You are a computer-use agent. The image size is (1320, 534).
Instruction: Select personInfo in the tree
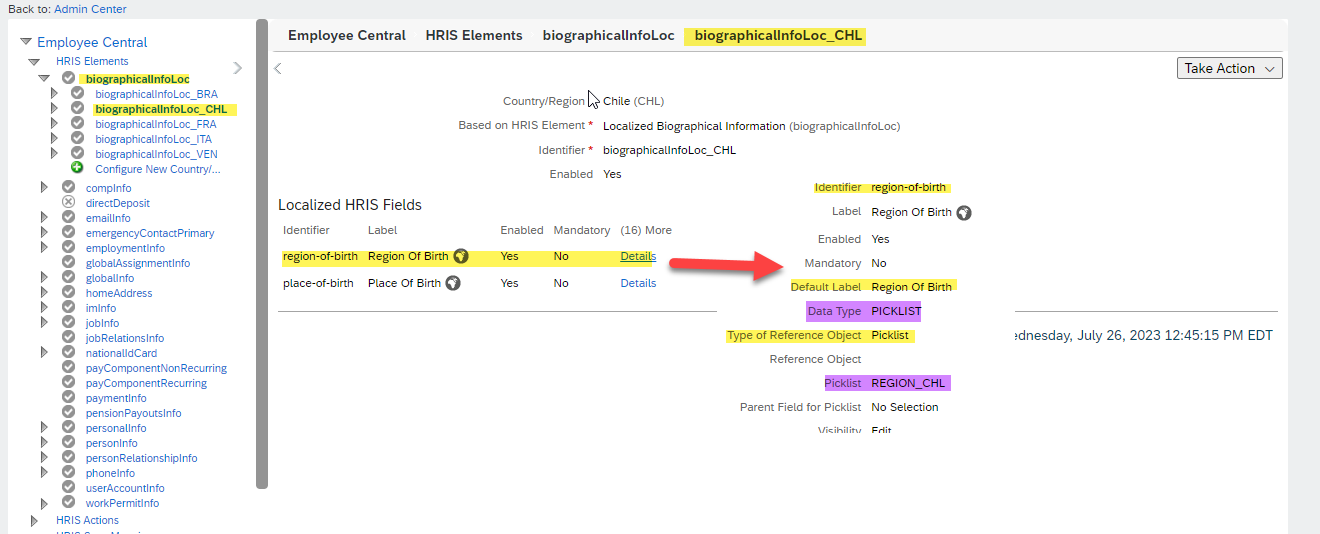[x=112, y=443]
